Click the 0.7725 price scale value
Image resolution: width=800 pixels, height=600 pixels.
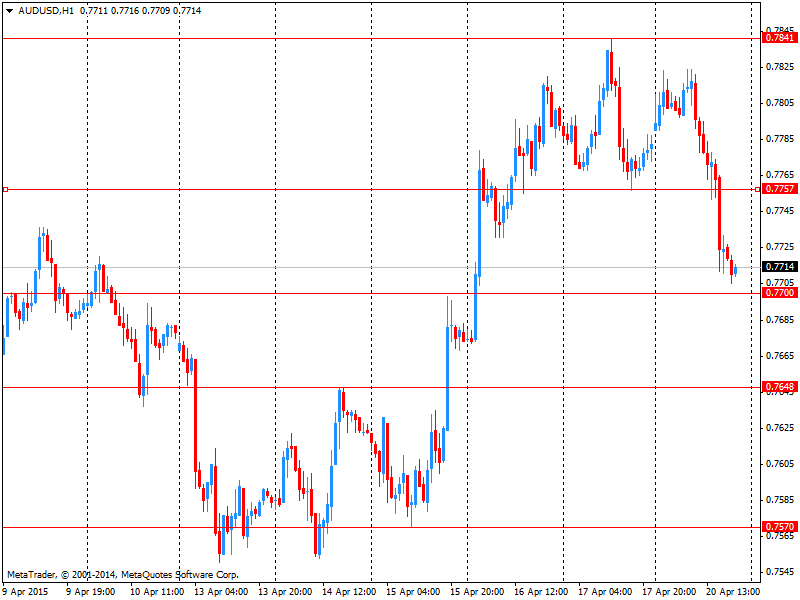click(x=780, y=247)
